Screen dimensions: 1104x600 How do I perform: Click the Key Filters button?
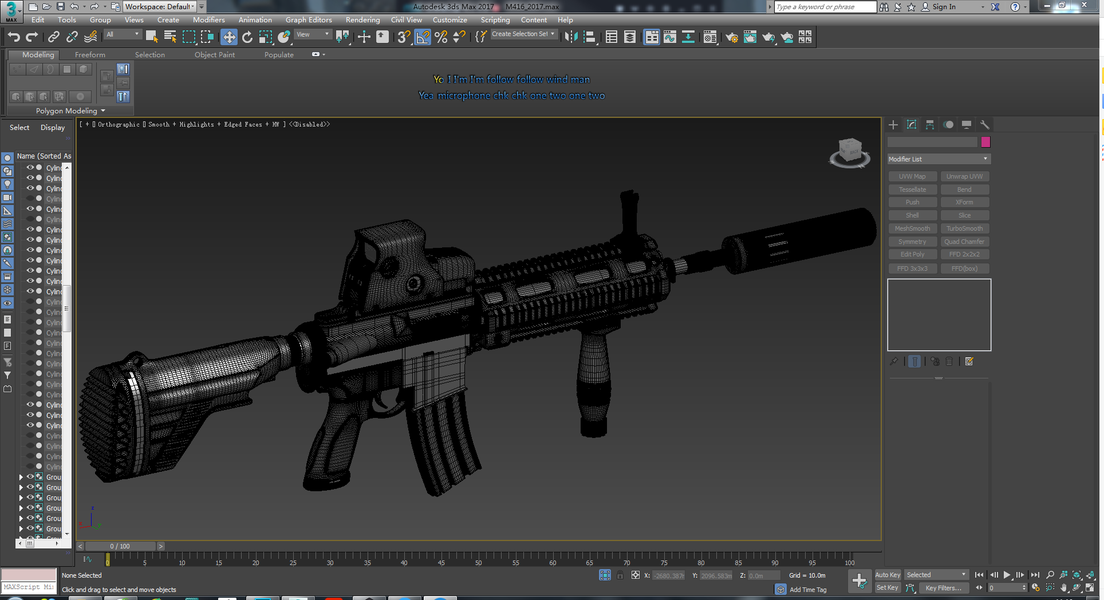point(943,587)
